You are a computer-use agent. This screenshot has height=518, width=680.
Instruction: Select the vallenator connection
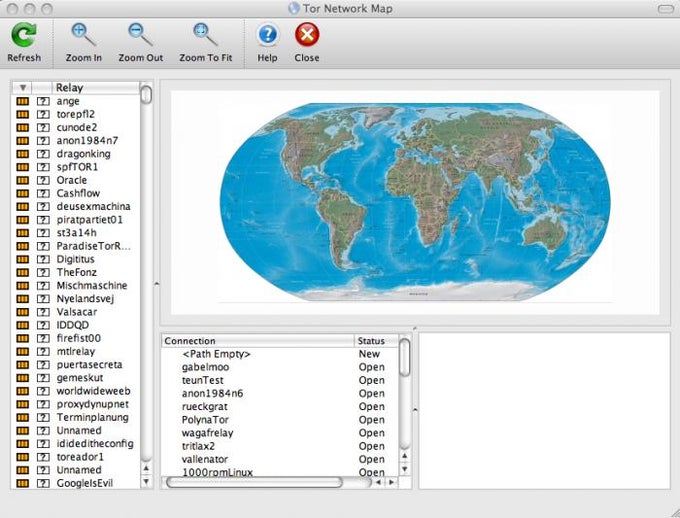pyautogui.click(x=280, y=459)
